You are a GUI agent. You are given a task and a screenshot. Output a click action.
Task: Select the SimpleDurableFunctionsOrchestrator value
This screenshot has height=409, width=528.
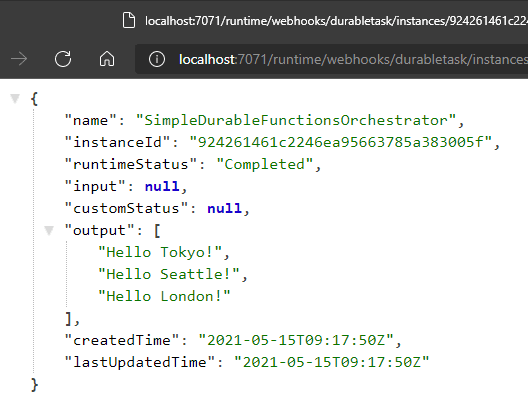(296, 120)
